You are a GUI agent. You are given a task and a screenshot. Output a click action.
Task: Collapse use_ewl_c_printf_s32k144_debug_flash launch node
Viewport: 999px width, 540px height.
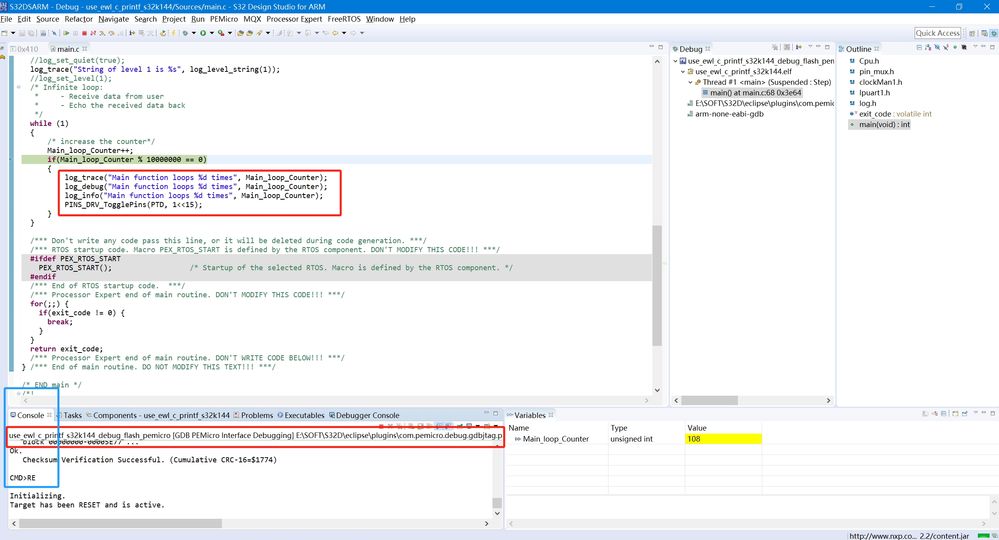[x=676, y=61]
